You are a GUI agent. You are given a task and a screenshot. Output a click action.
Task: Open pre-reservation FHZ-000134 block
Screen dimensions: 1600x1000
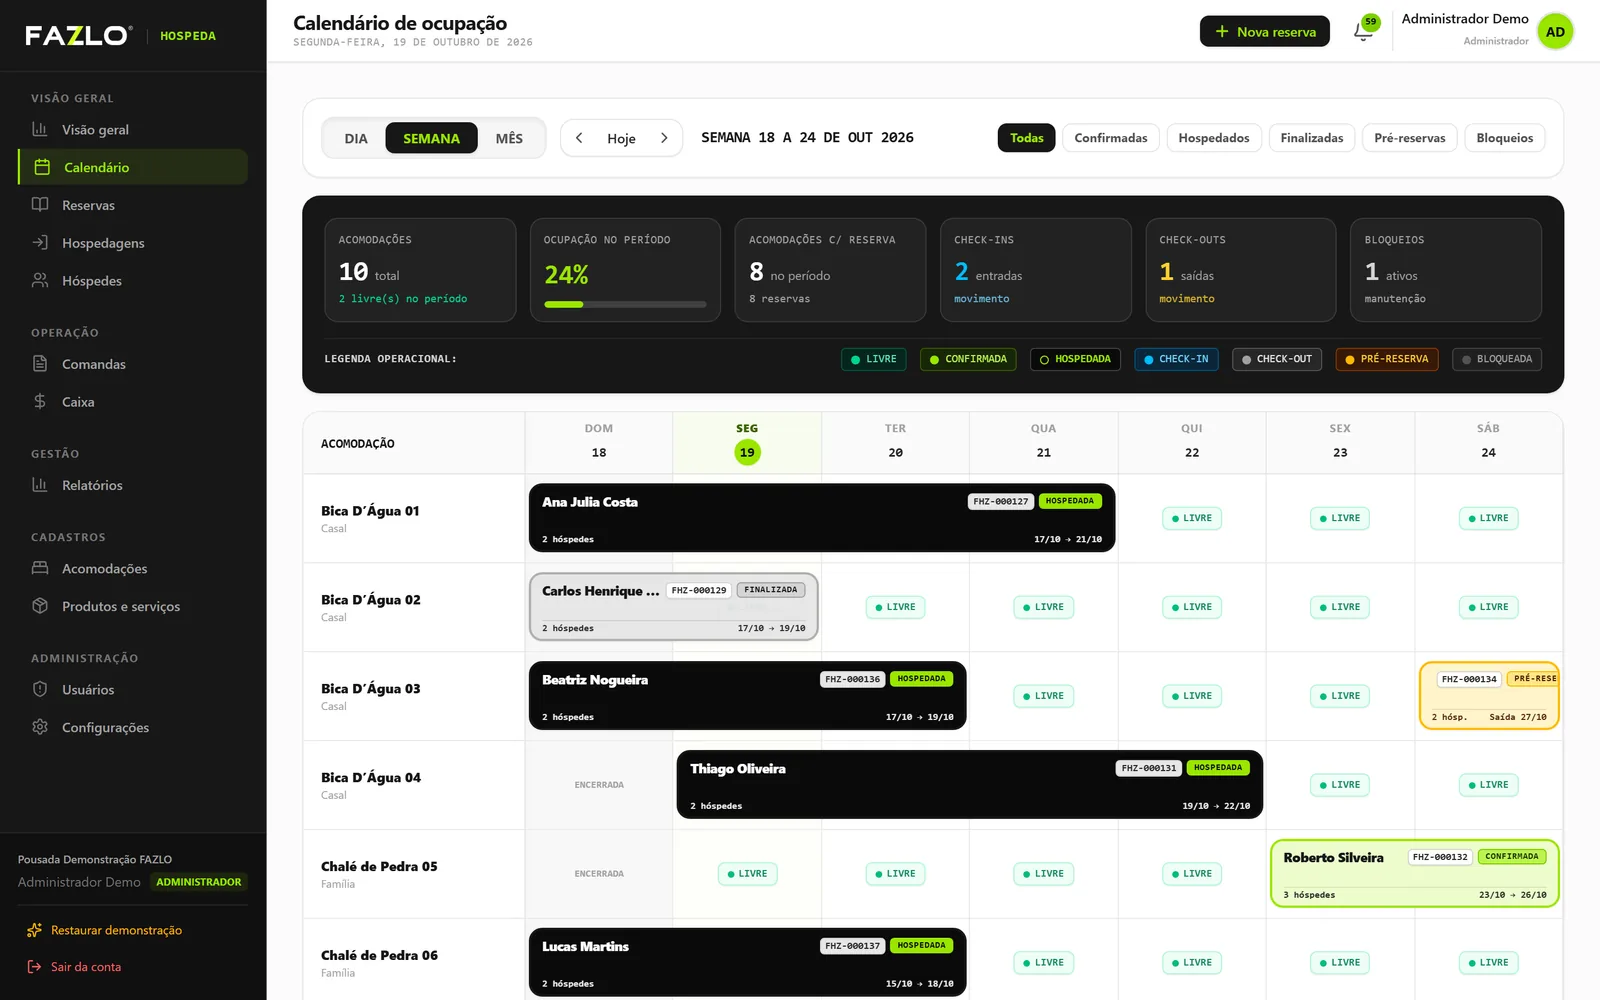(1489, 696)
